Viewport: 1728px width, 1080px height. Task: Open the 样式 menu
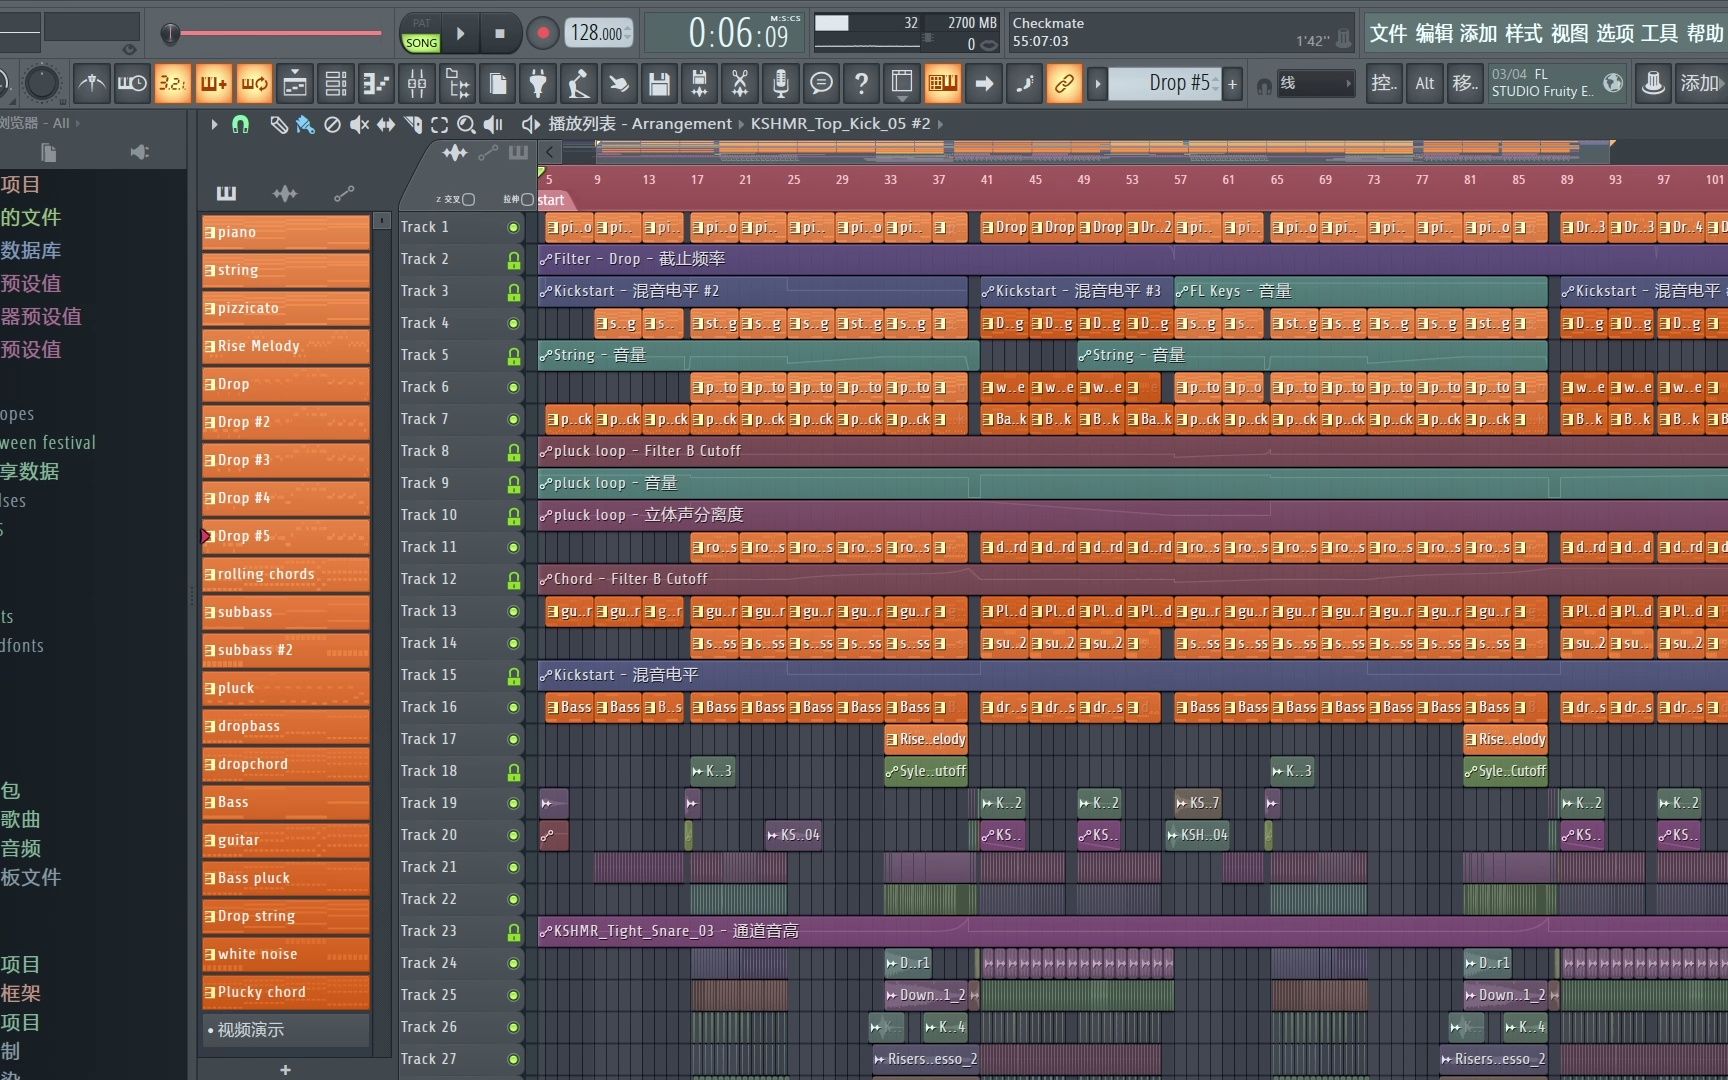click(x=1523, y=33)
